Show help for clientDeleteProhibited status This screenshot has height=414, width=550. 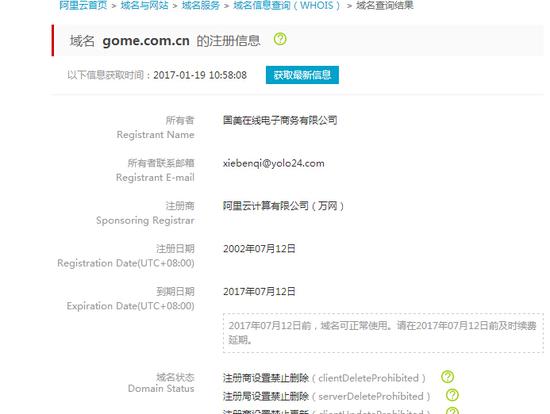pos(447,377)
